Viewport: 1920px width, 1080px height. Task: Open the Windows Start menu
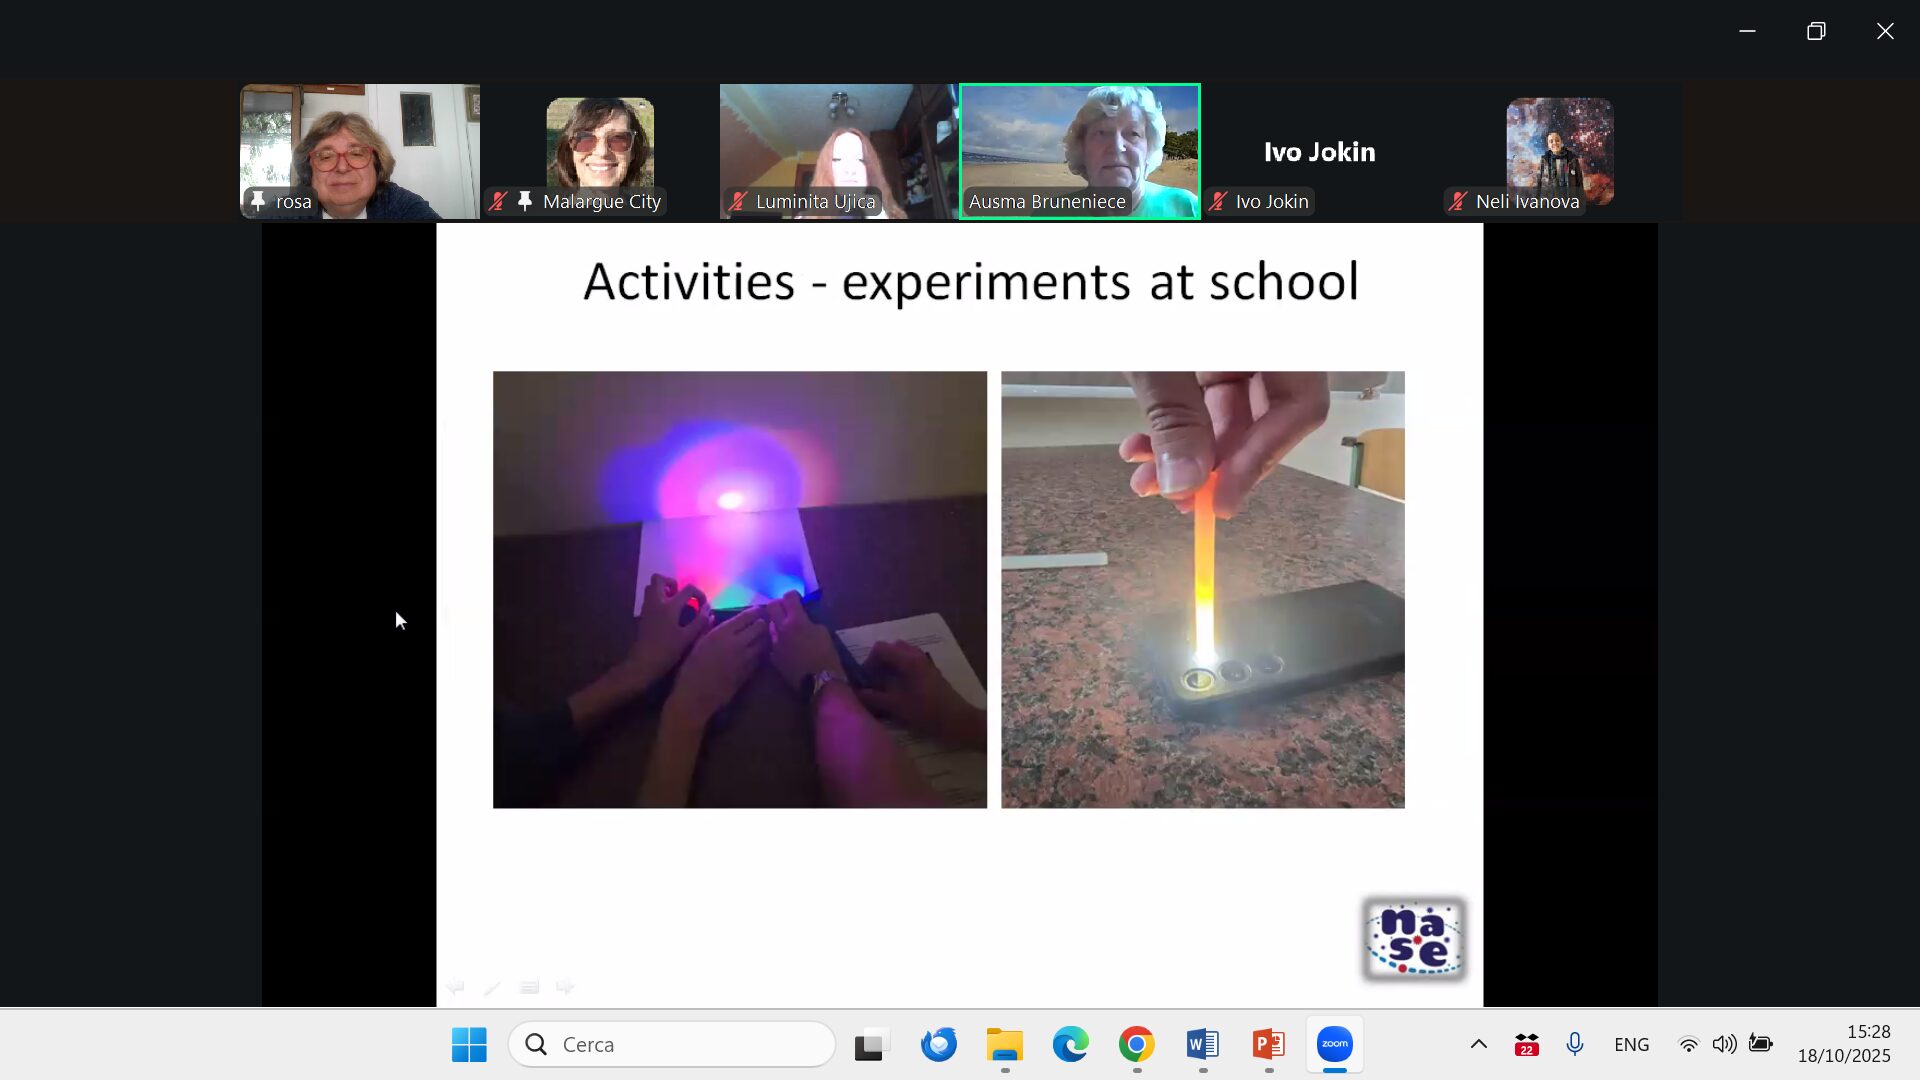[469, 1044]
